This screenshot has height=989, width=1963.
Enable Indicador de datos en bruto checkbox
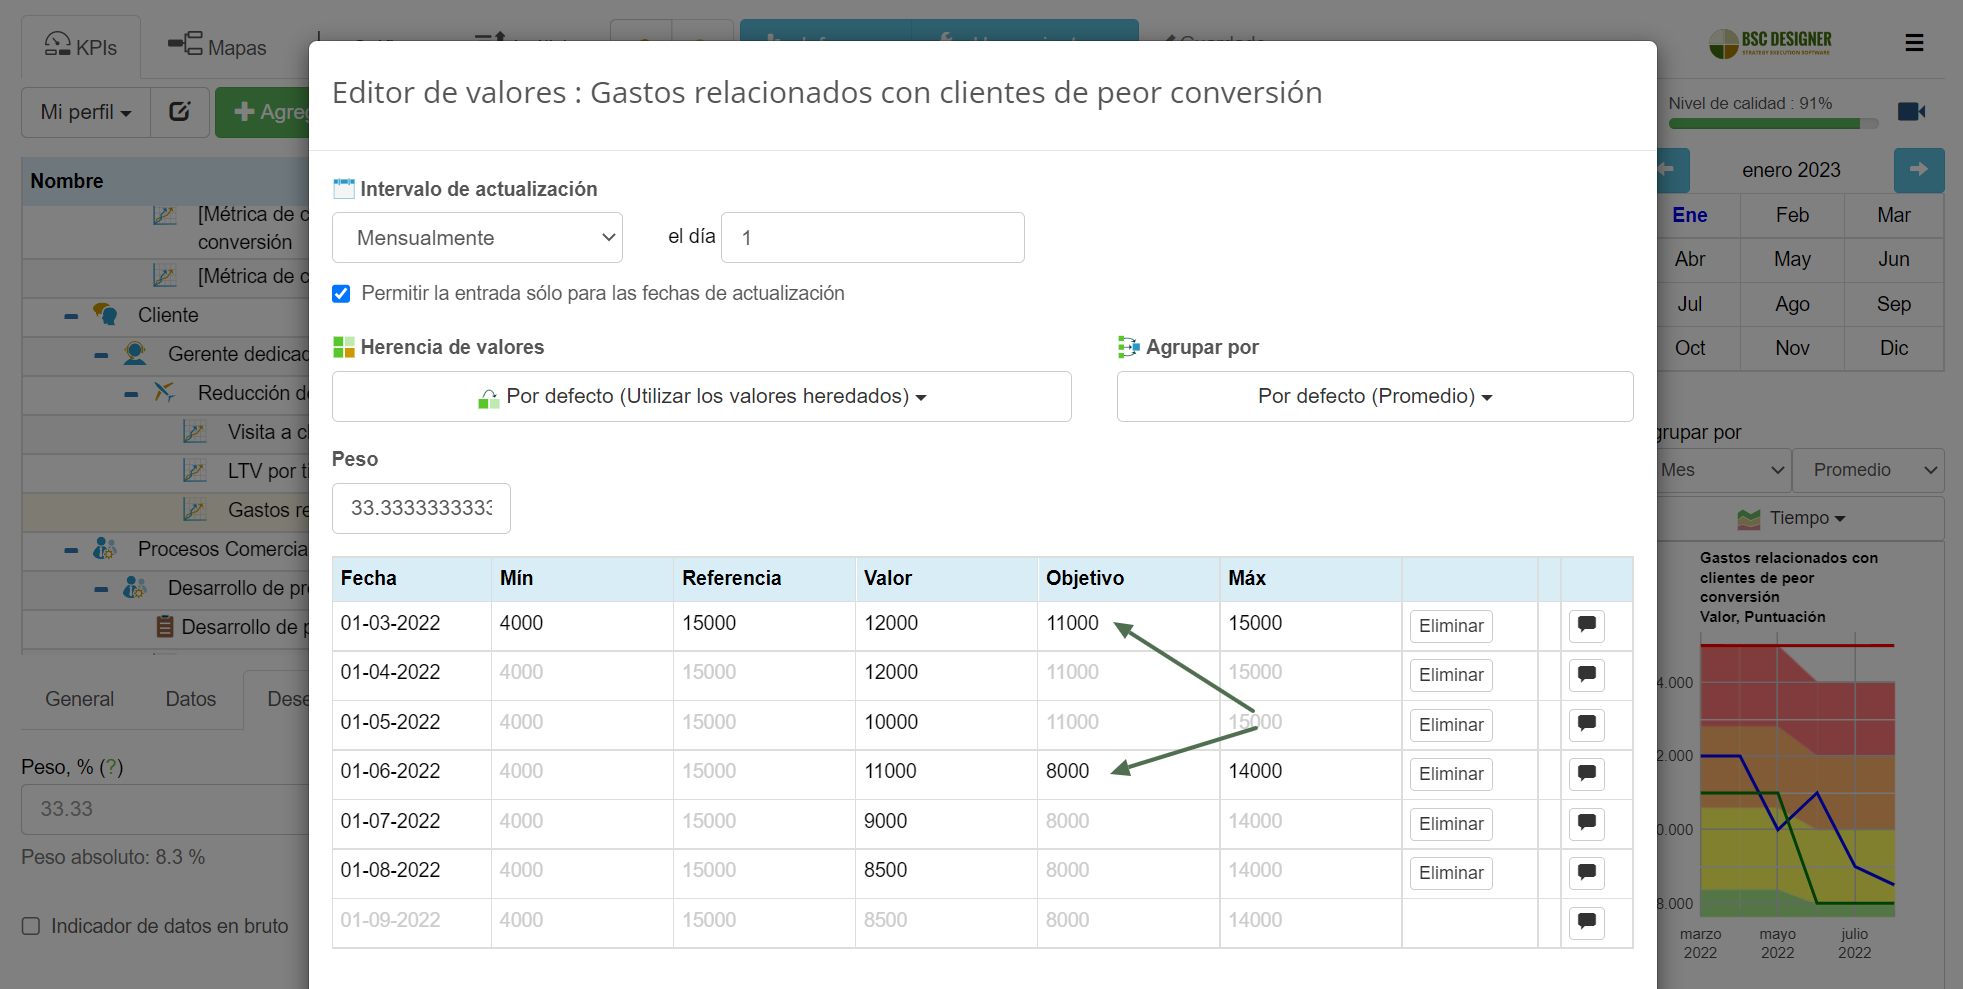point(31,926)
